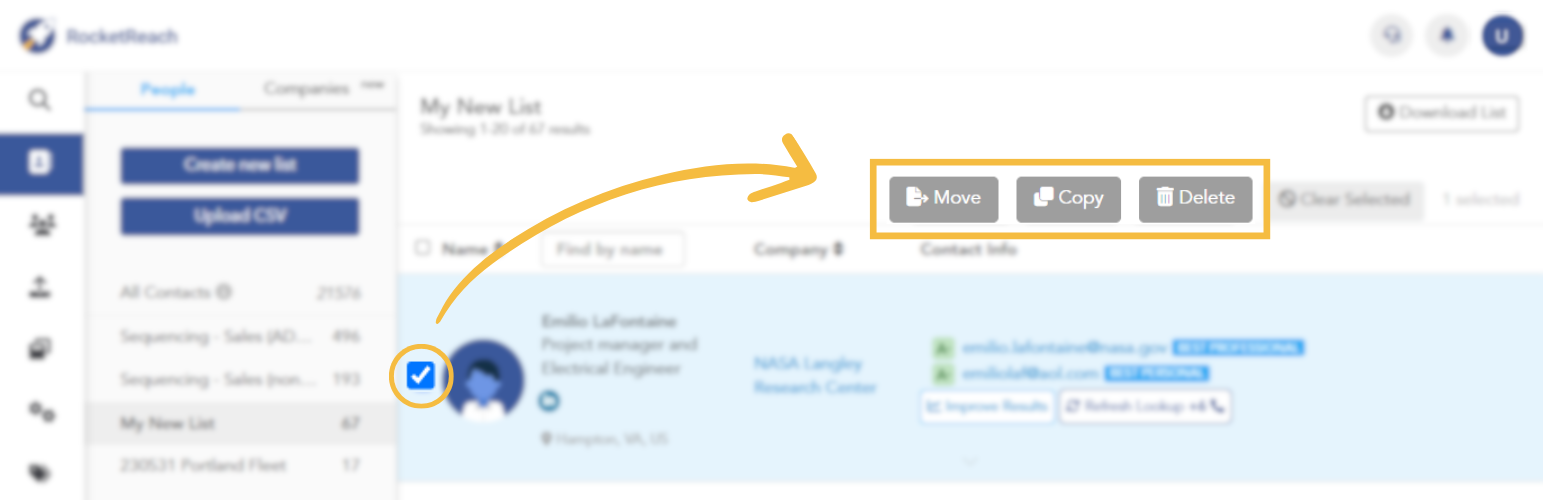Open the people group sidebar icon
The image size is (1543, 500).
[40, 225]
